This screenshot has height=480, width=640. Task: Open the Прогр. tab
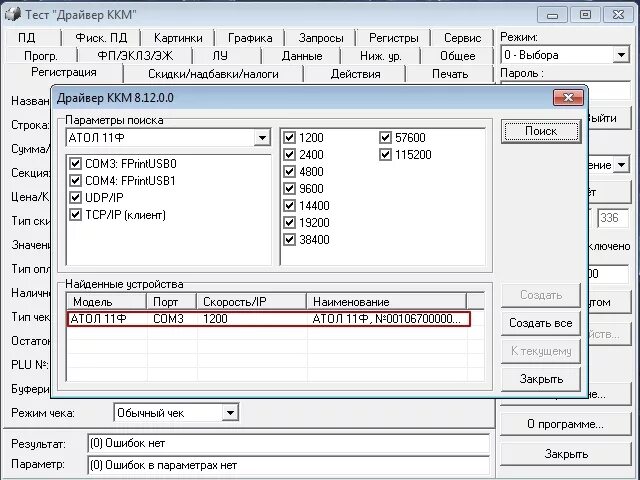coord(41,56)
